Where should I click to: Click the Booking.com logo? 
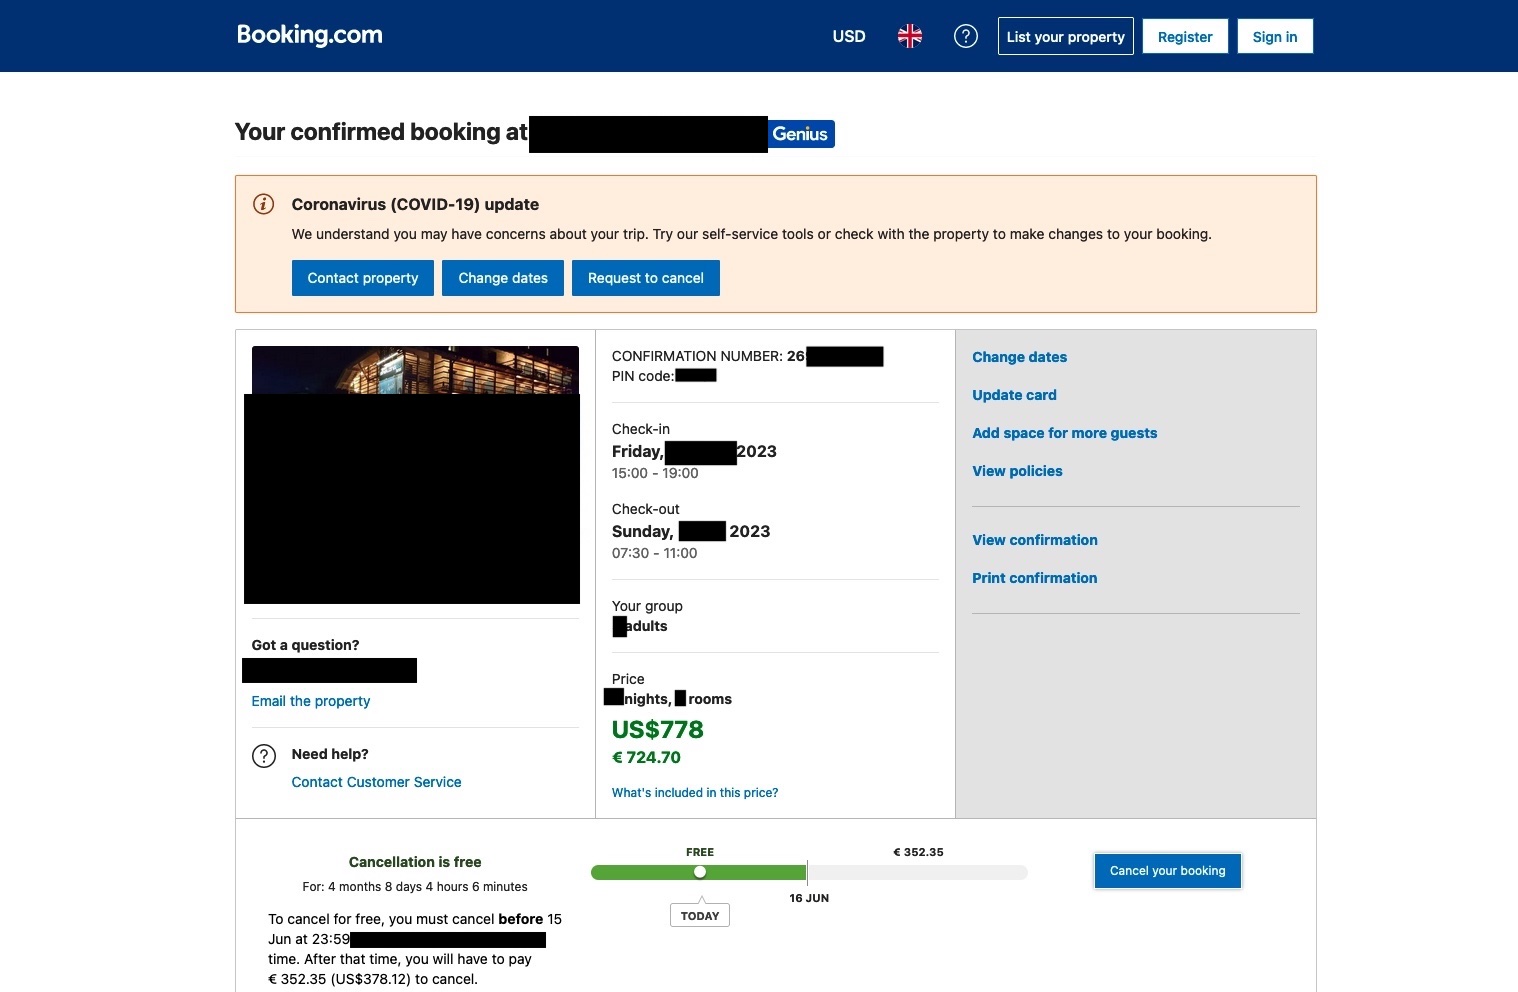tap(309, 35)
